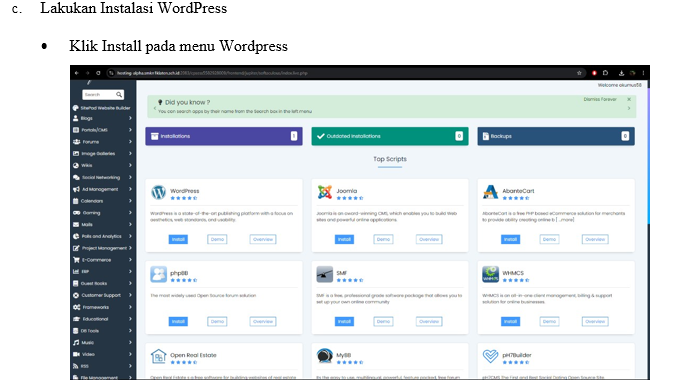Open SitePad Website Builder menu item
This screenshot has height=383, width=682.
coord(102,108)
